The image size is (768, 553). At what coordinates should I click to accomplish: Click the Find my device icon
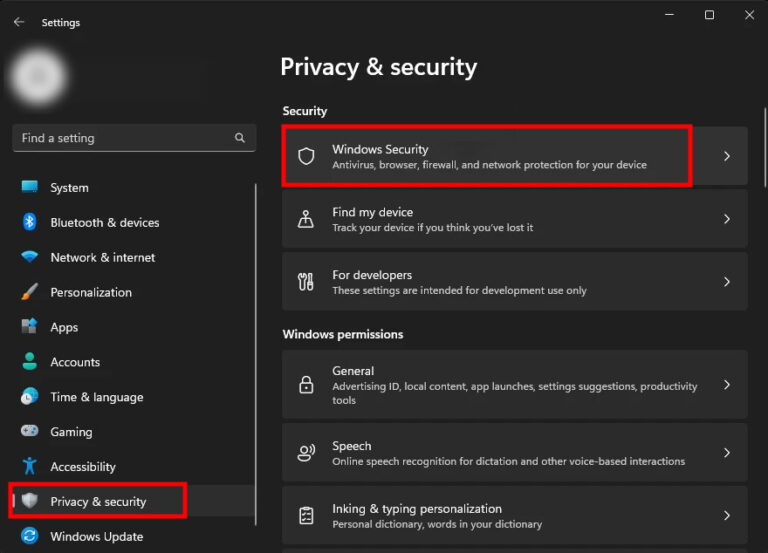[307, 219]
